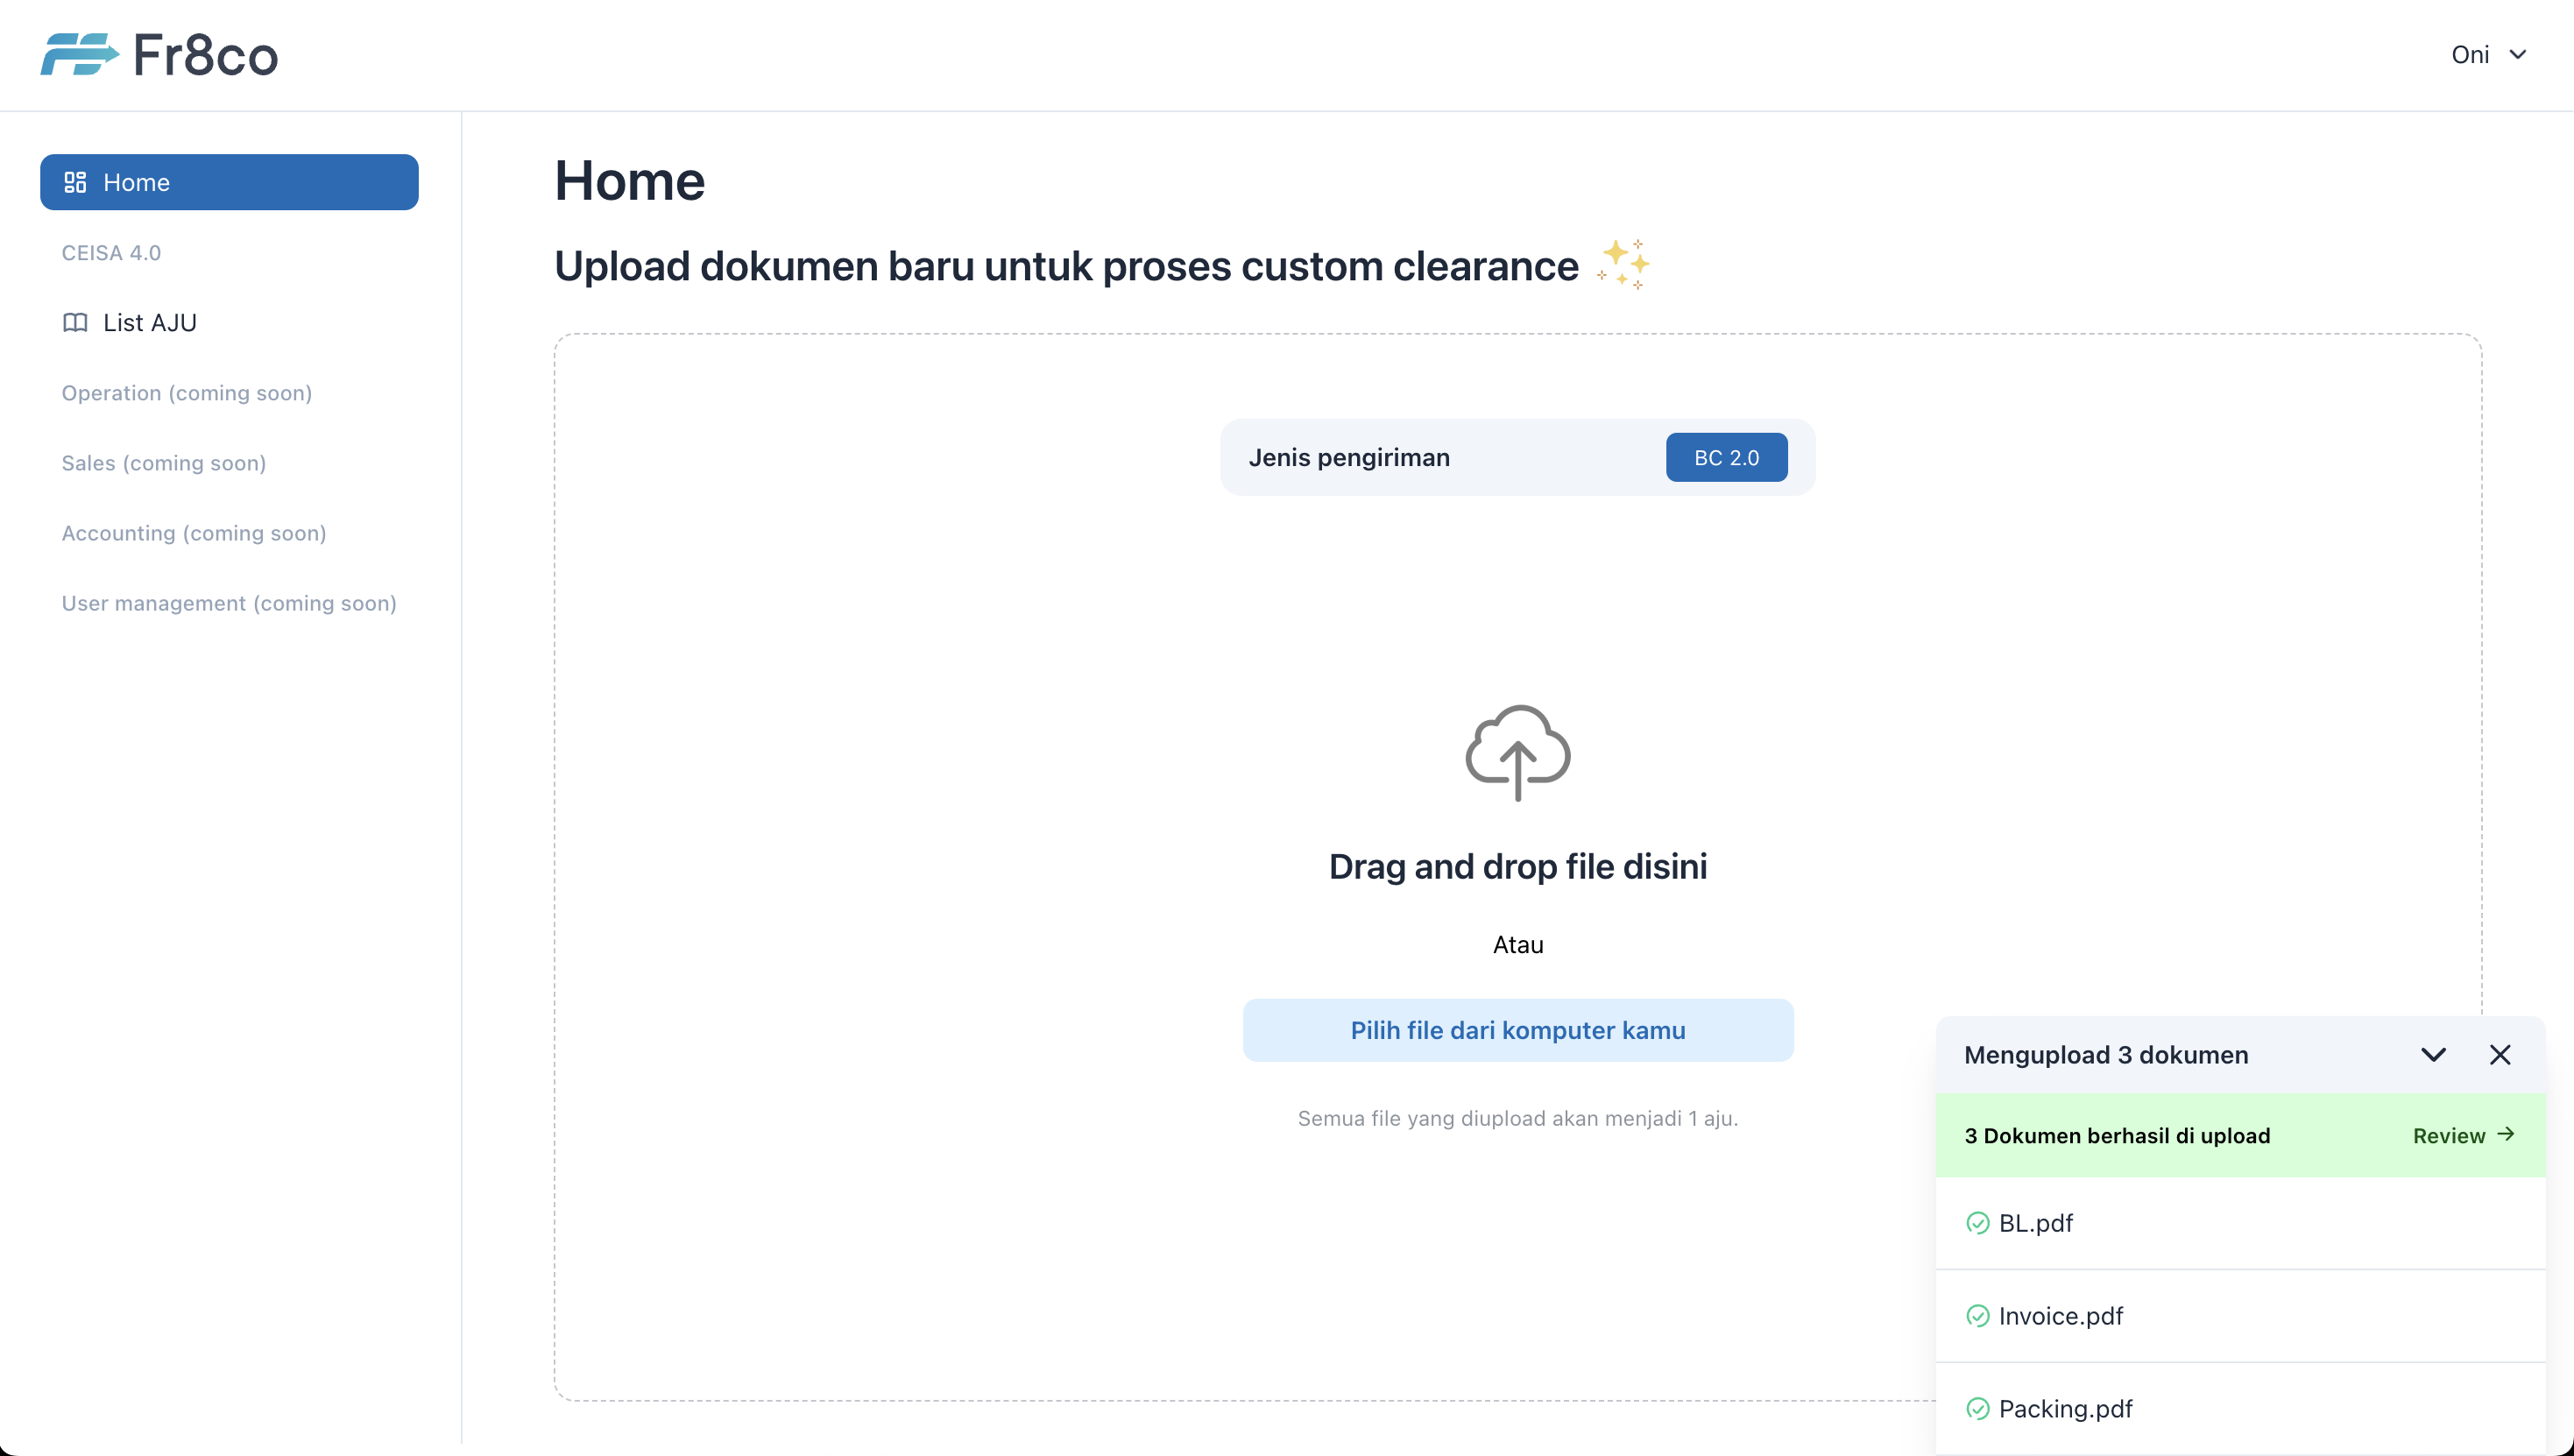
Task: Click the checkmark icon beside Invoice.pdf
Action: (1977, 1316)
